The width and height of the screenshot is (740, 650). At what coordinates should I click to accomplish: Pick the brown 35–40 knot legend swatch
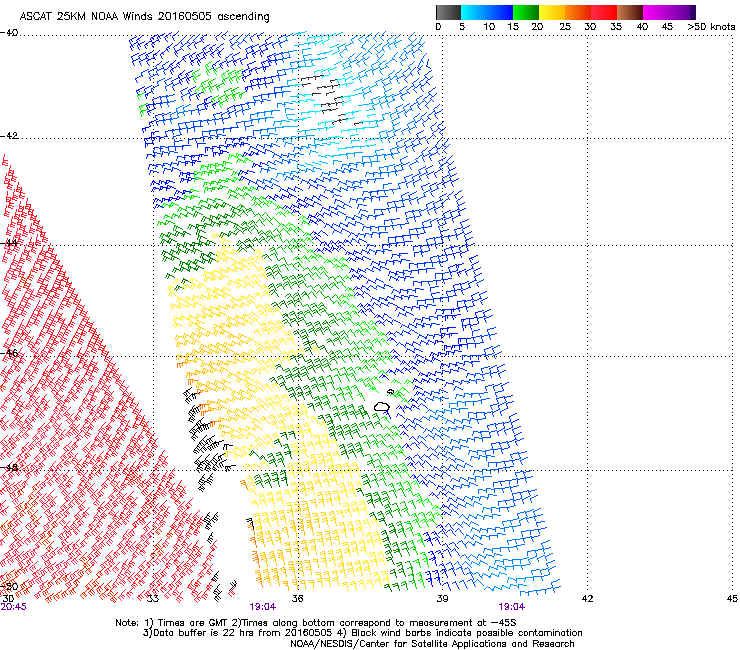[630, 12]
